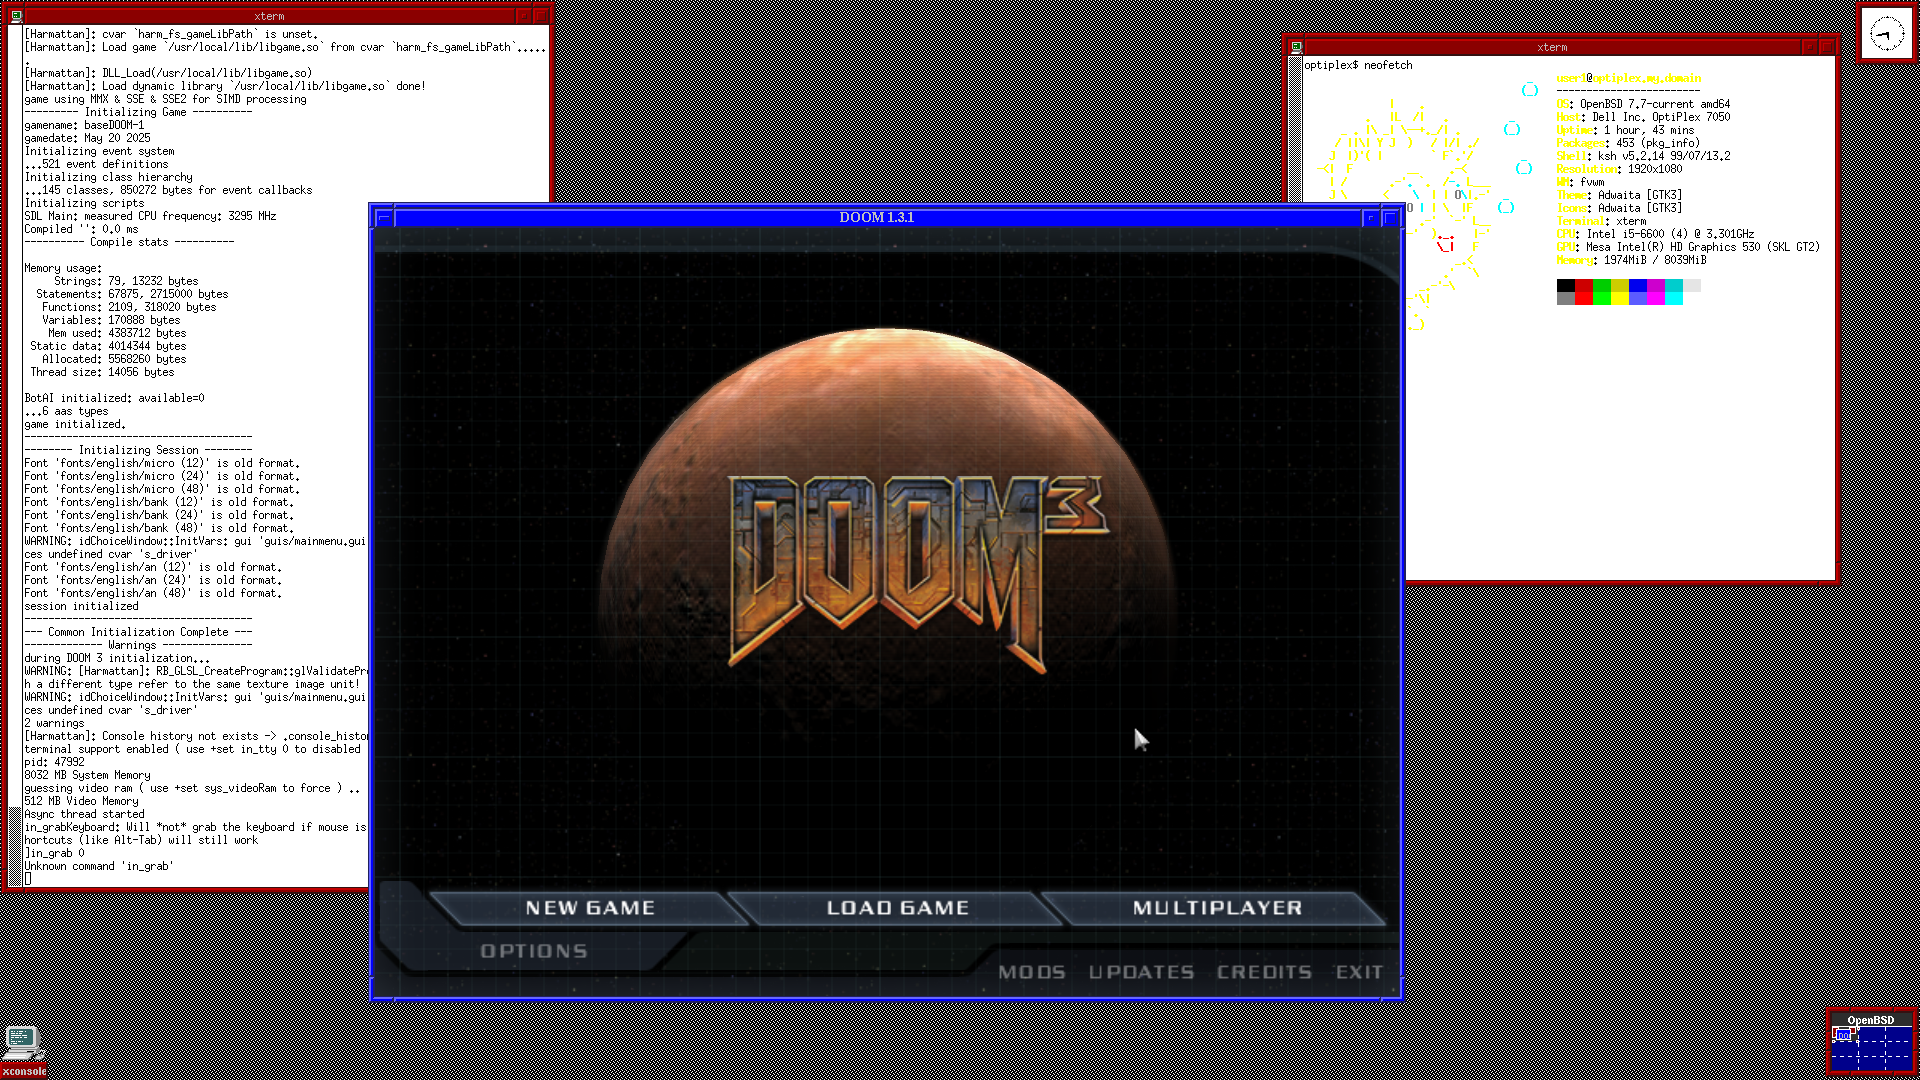Iconify the neofetch xterm window
Viewport: 1920px width, 1080px height.
pyautogui.click(x=1808, y=47)
